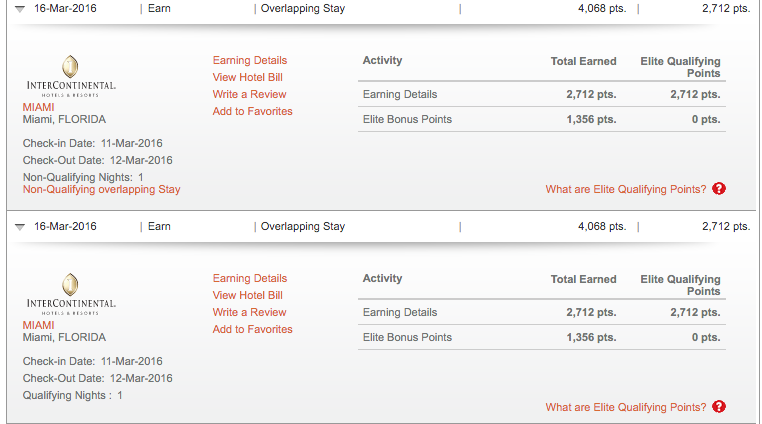The height and width of the screenshot is (424, 762).
Task: Click 'What are Elite Qualifying Points?' in qualifying-nights stay
Action: pos(625,407)
